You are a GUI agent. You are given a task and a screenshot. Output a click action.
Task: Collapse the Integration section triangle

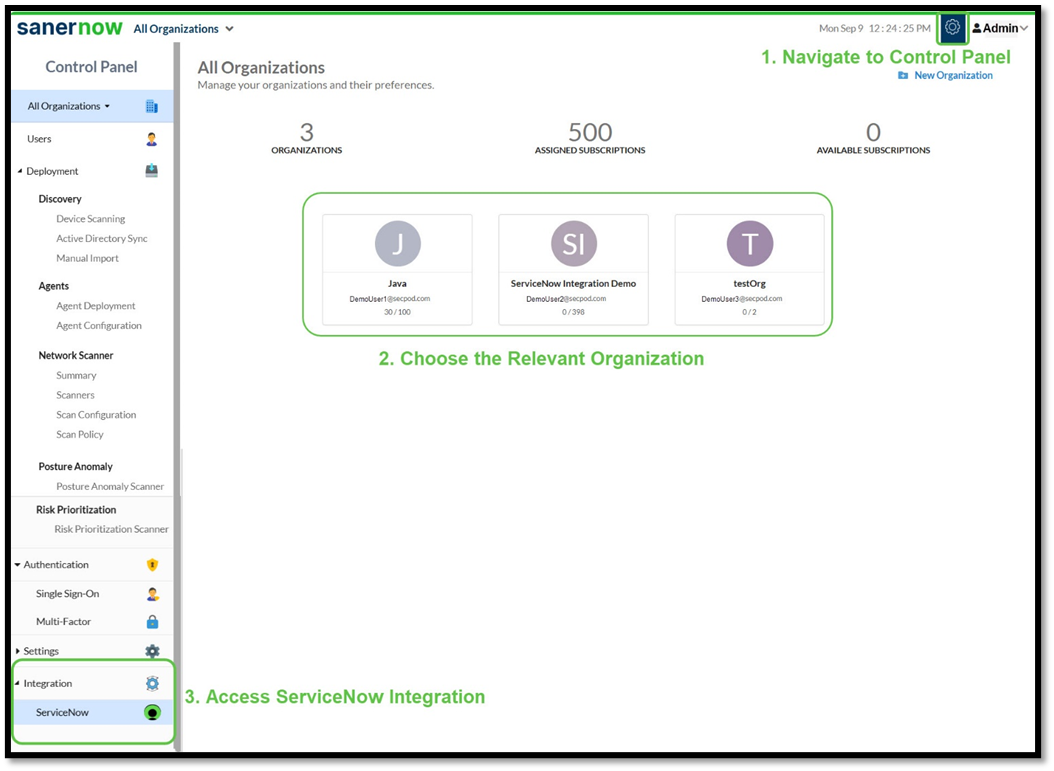(17, 683)
